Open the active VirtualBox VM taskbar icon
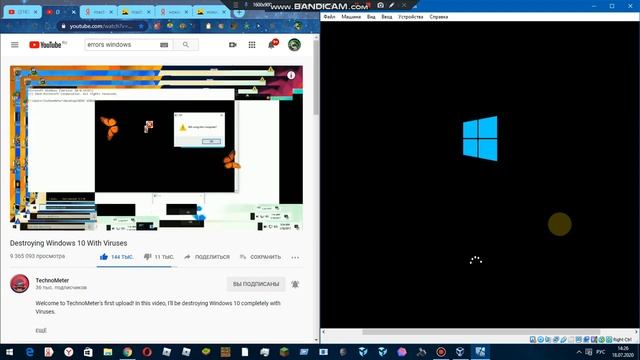 pyautogui.click(x=480, y=352)
